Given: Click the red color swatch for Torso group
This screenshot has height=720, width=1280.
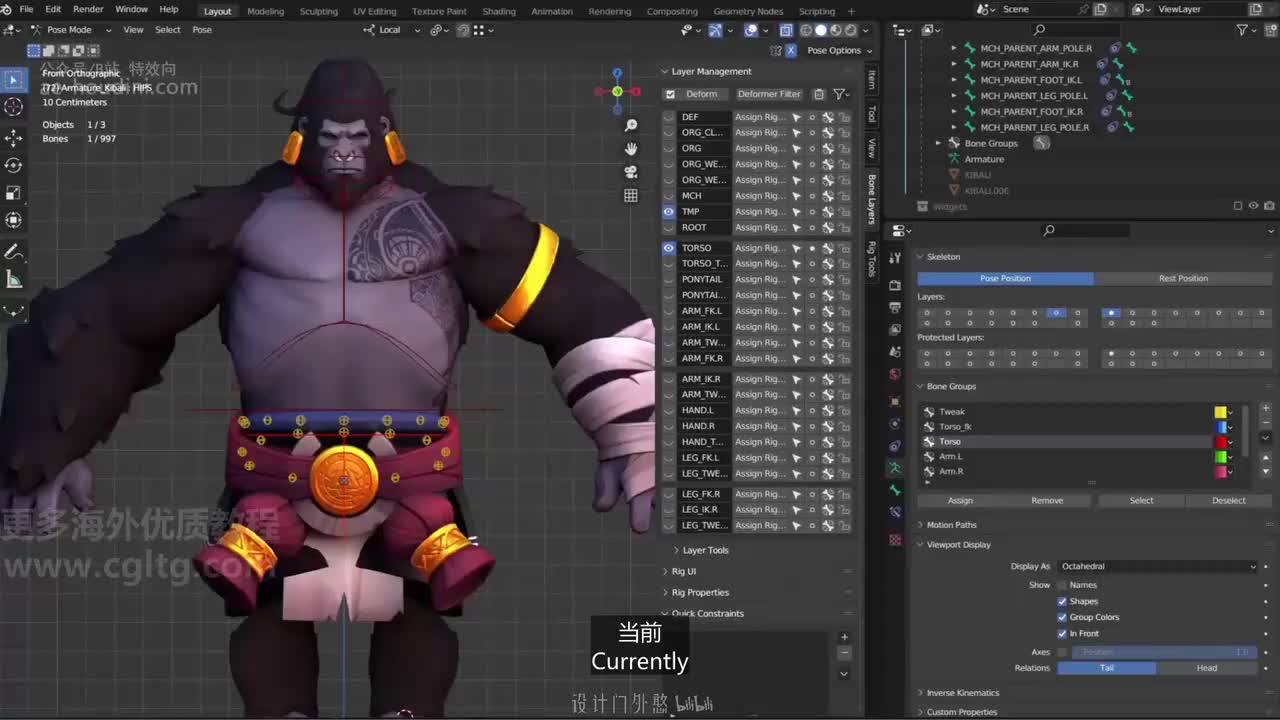Looking at the screenshot, I should click(x=1220, y=442).
